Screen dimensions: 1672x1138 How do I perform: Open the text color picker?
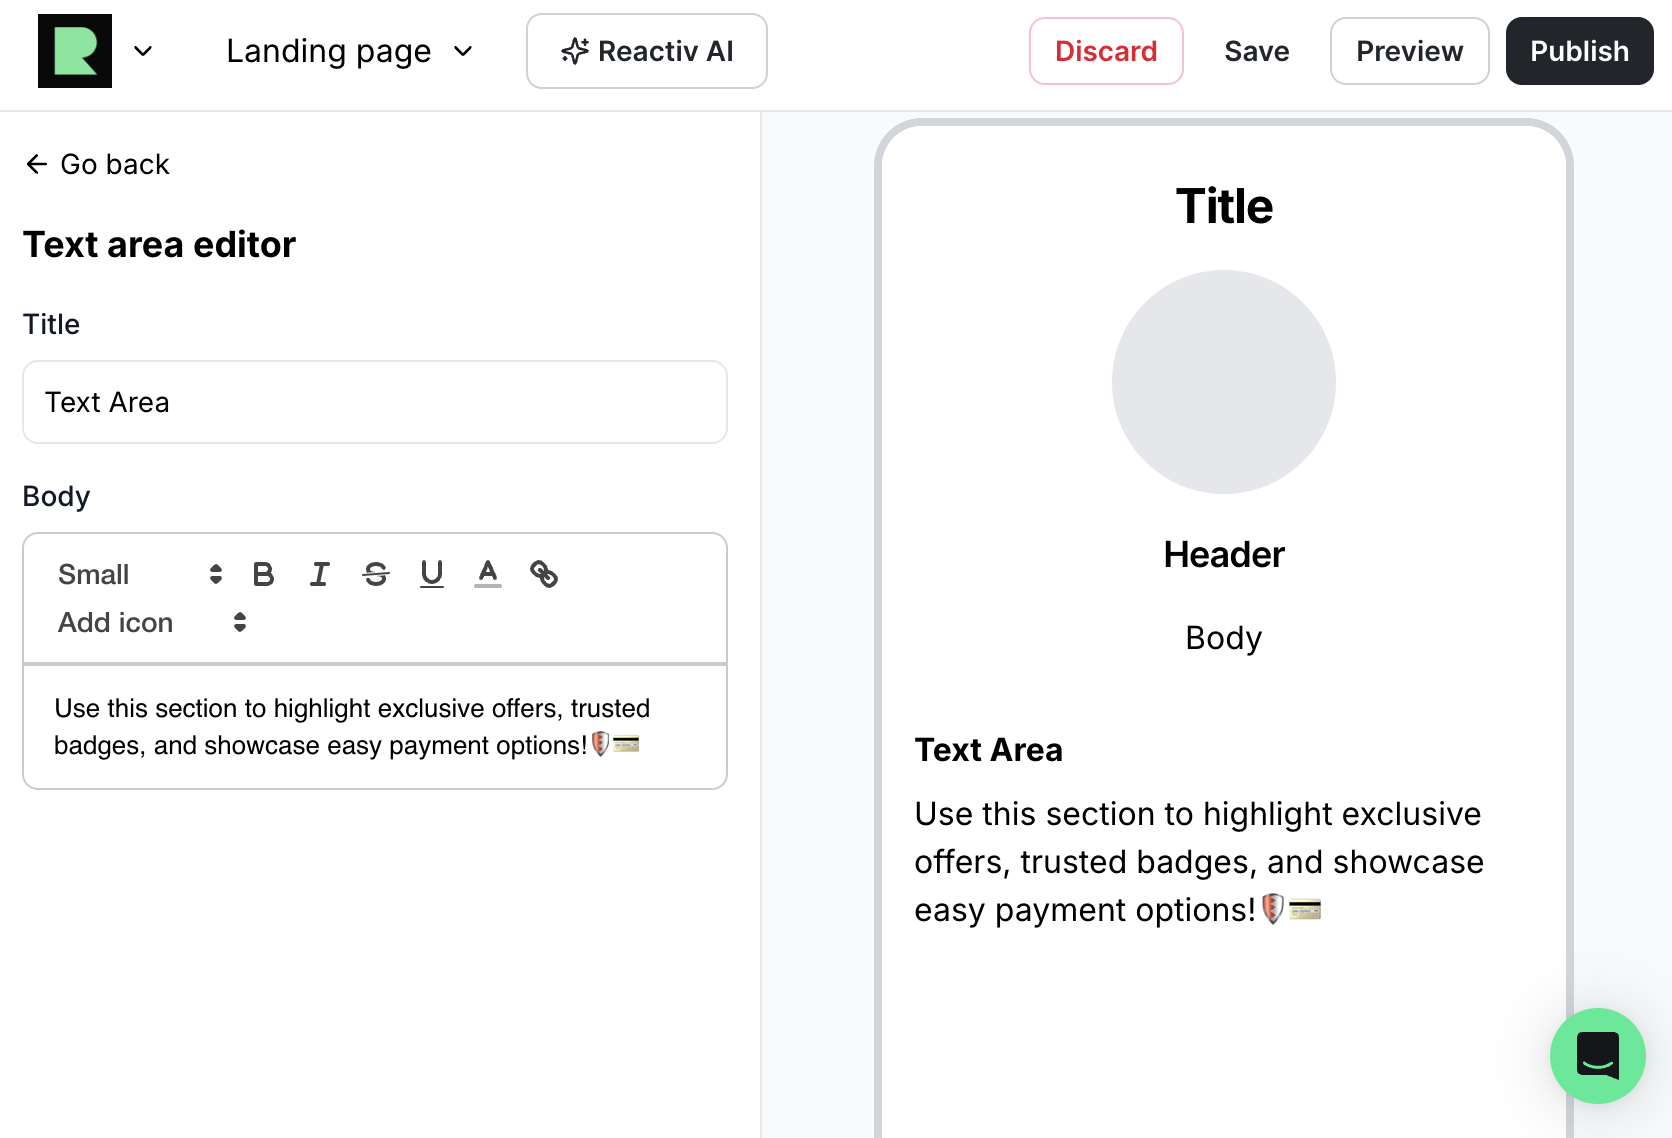[488, 574]
